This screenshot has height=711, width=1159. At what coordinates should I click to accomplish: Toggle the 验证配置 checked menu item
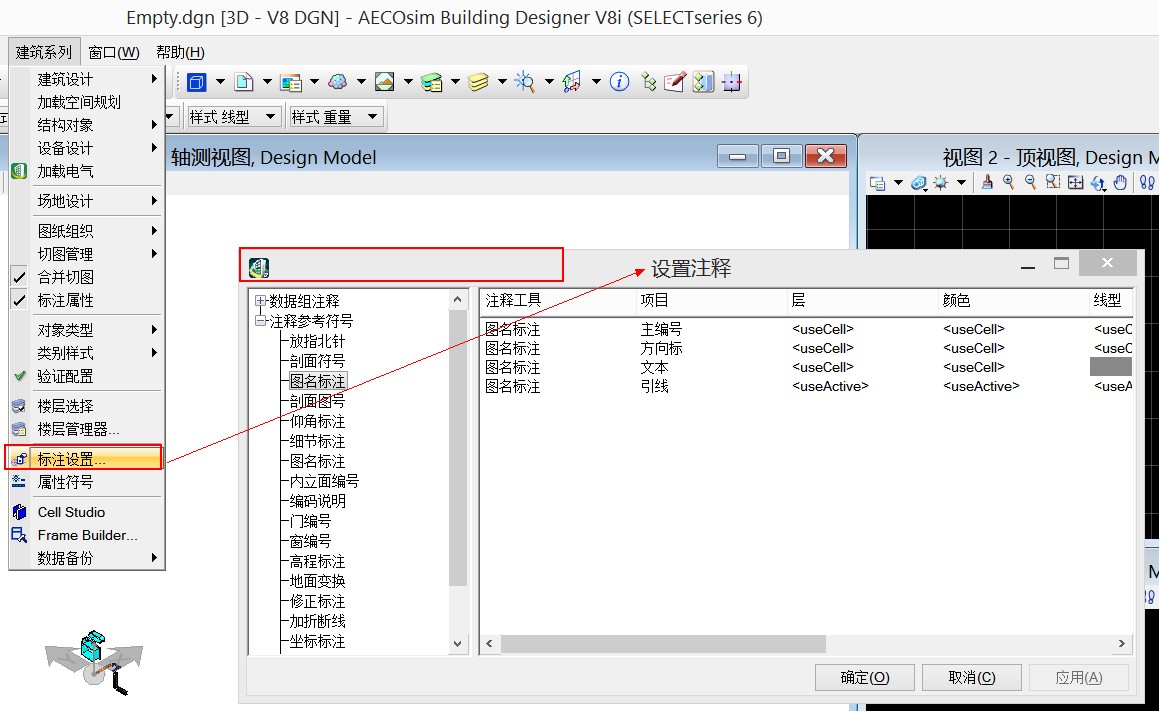(x=84, y=376)
